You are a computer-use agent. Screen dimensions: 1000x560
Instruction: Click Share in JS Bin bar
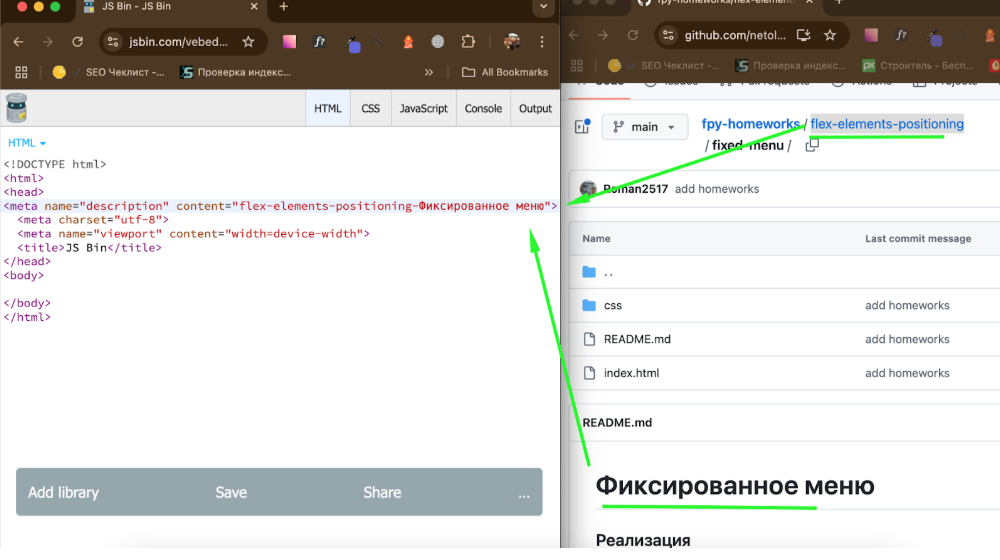coord(382,492)
